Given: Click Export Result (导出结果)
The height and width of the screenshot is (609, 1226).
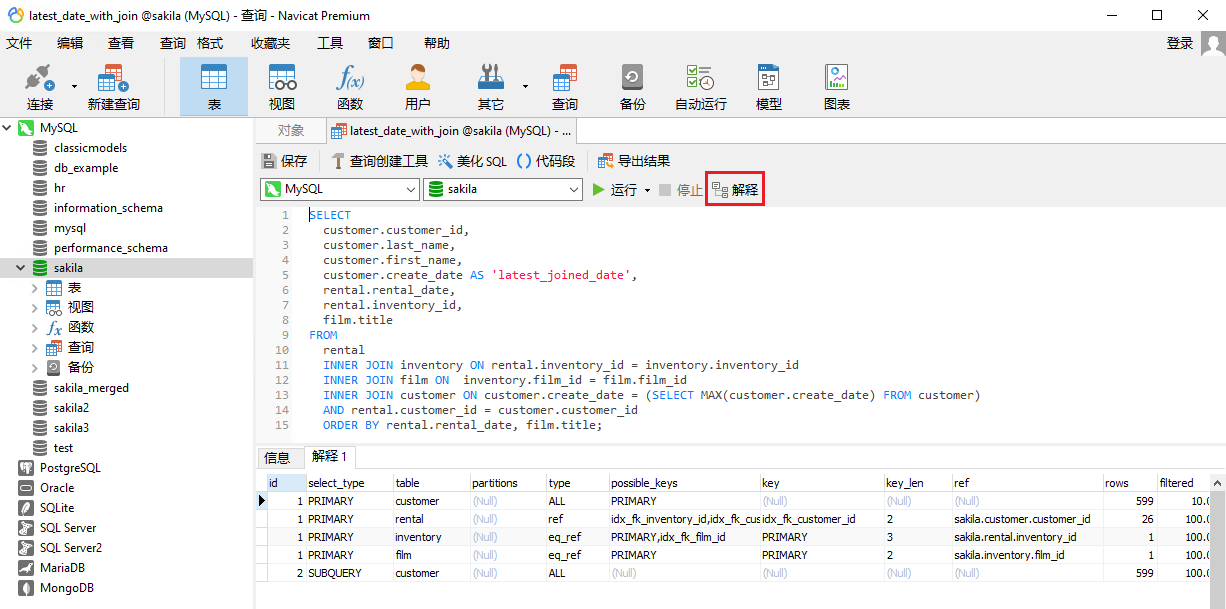Looking at the screenshot, I should point(633,161).
